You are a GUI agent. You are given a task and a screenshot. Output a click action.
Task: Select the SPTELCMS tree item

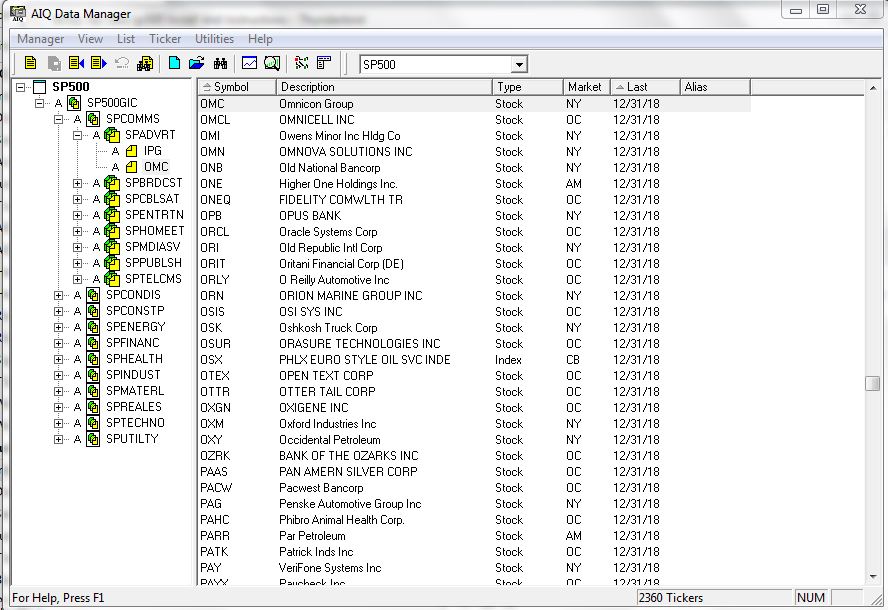[x=153, y=279]
